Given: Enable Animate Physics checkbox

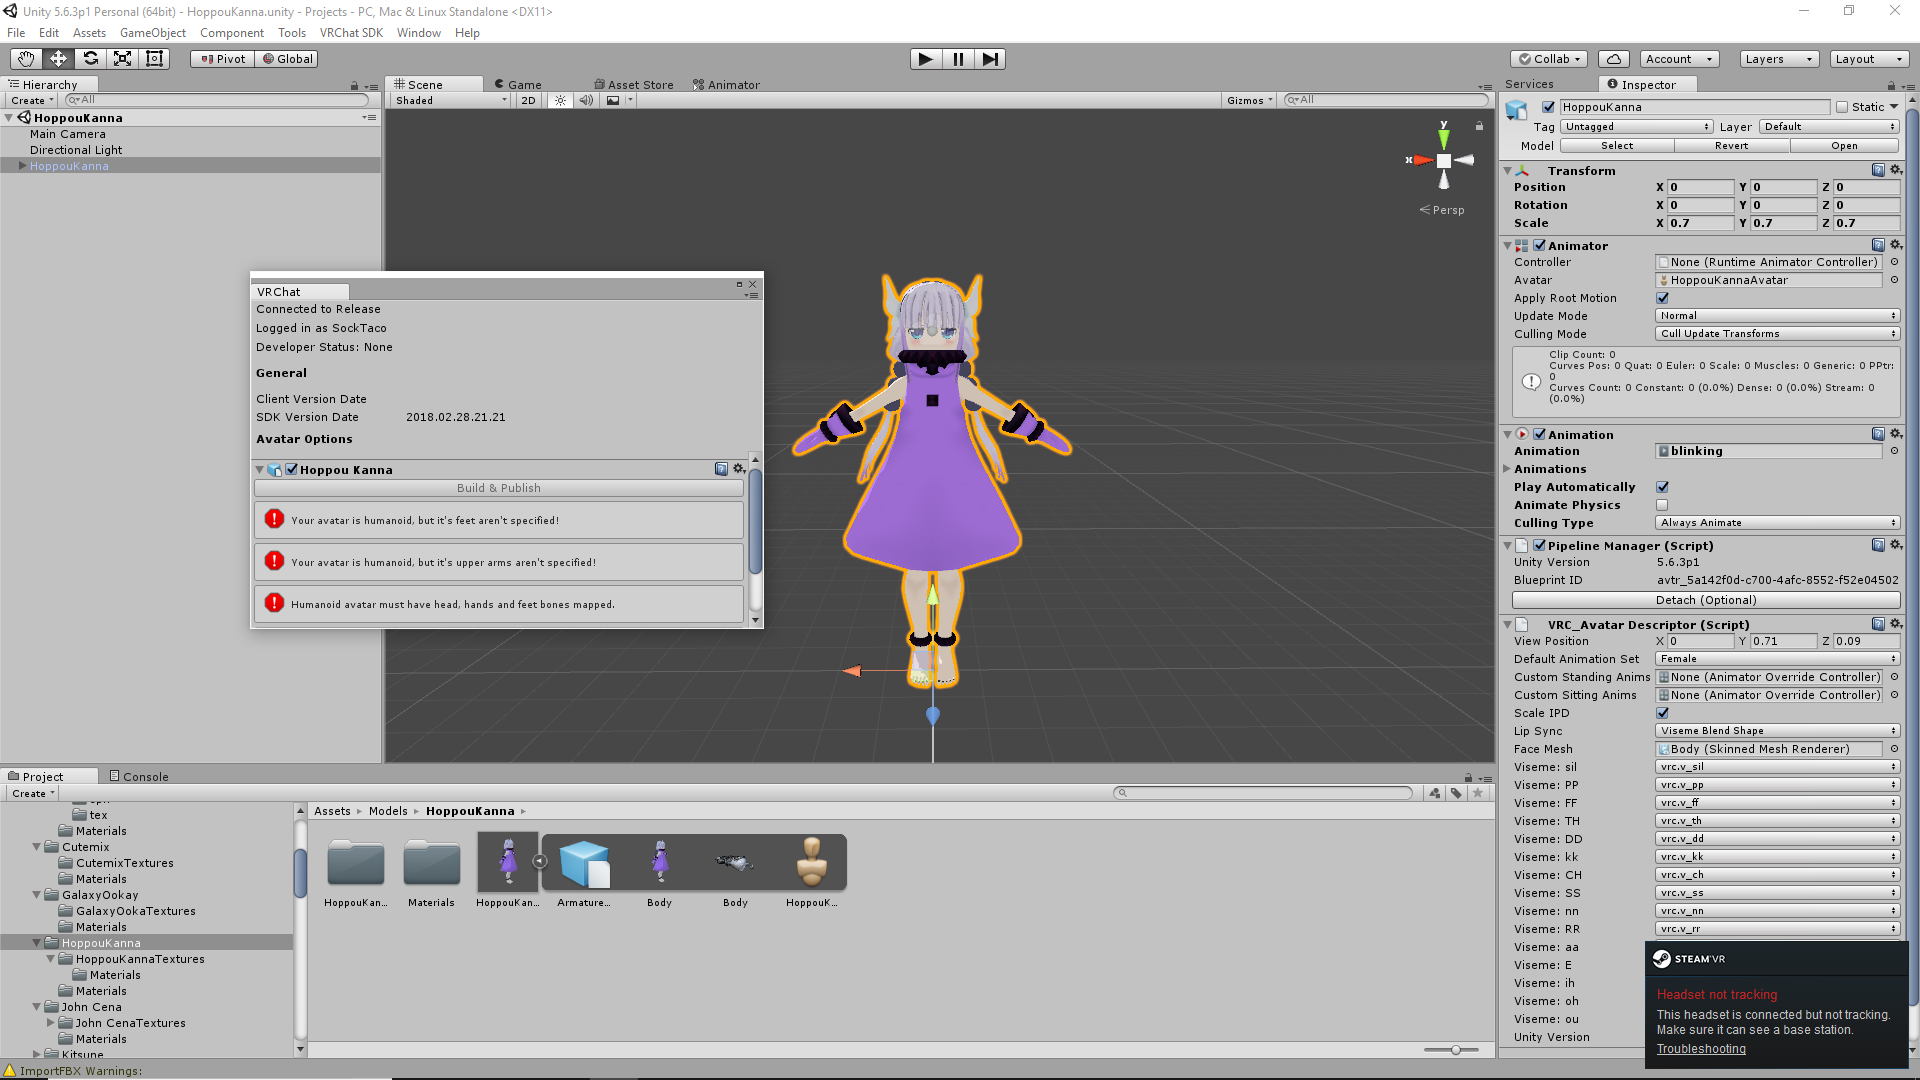Looking at the screenshot, I should (1662, 505).
